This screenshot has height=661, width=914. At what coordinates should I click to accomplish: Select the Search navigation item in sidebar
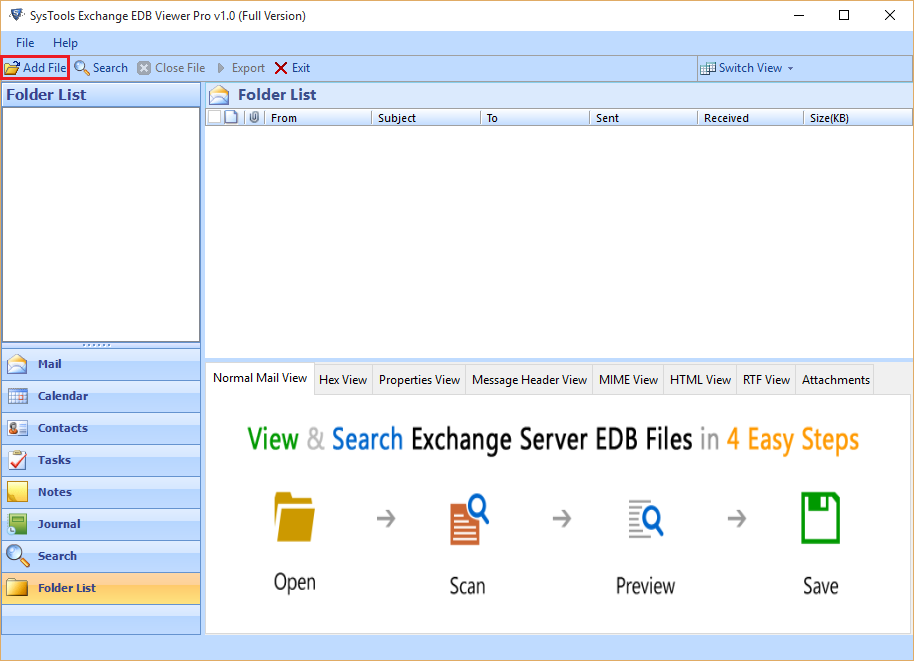[x=101, y=557]
